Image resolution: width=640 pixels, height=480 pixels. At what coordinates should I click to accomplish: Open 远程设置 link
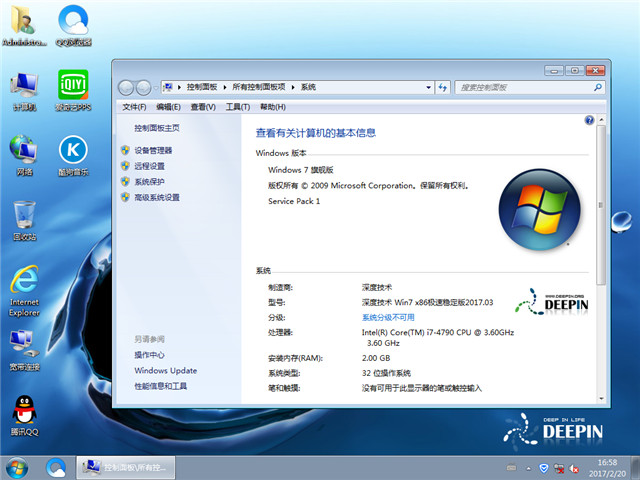(149, 166)
